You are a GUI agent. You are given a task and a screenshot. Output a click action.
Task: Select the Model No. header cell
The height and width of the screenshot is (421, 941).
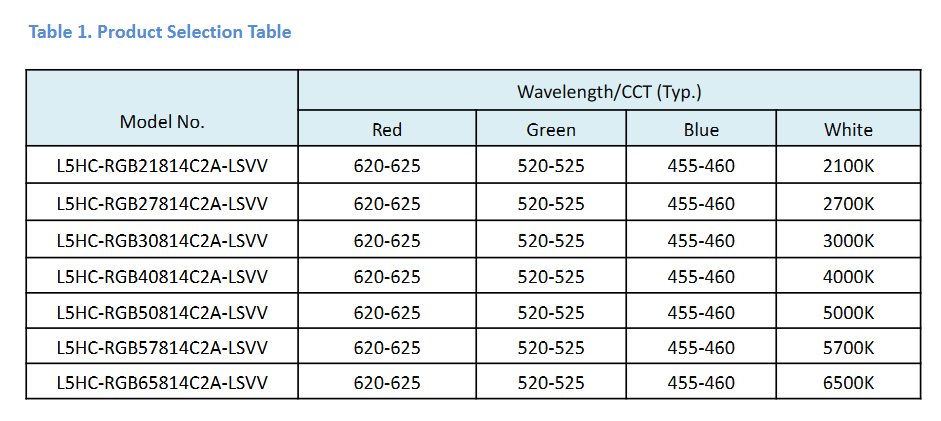(162, 122)
